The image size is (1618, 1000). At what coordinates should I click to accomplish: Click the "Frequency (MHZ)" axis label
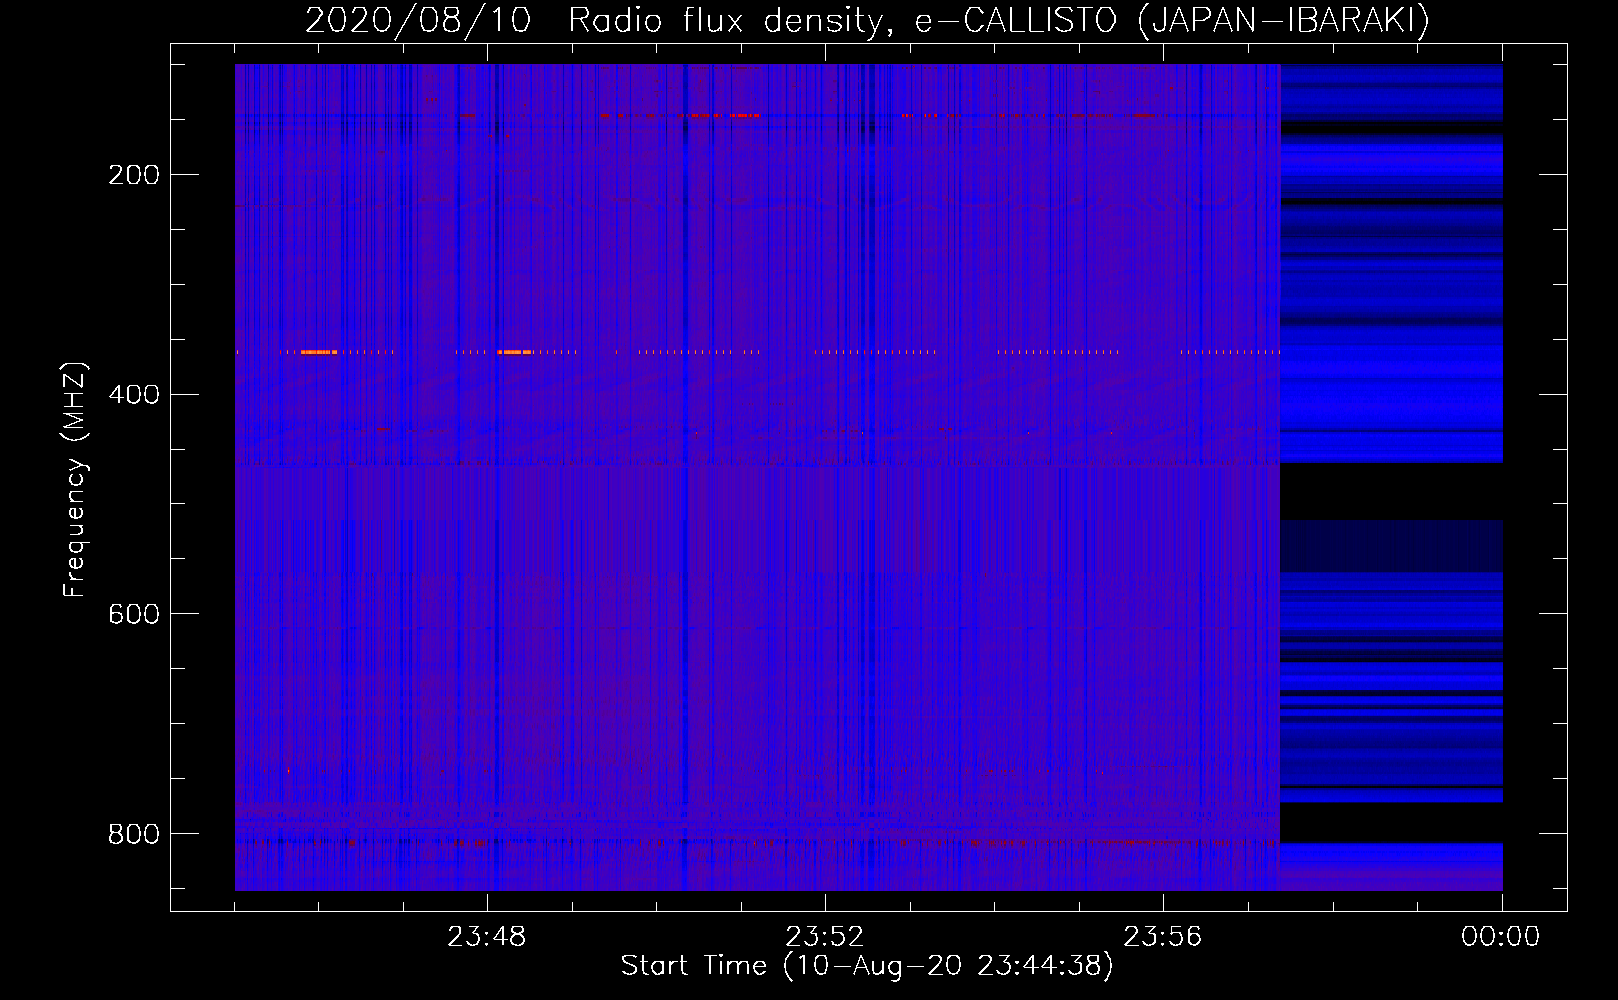pyautogui.click(x=75, y=480)
